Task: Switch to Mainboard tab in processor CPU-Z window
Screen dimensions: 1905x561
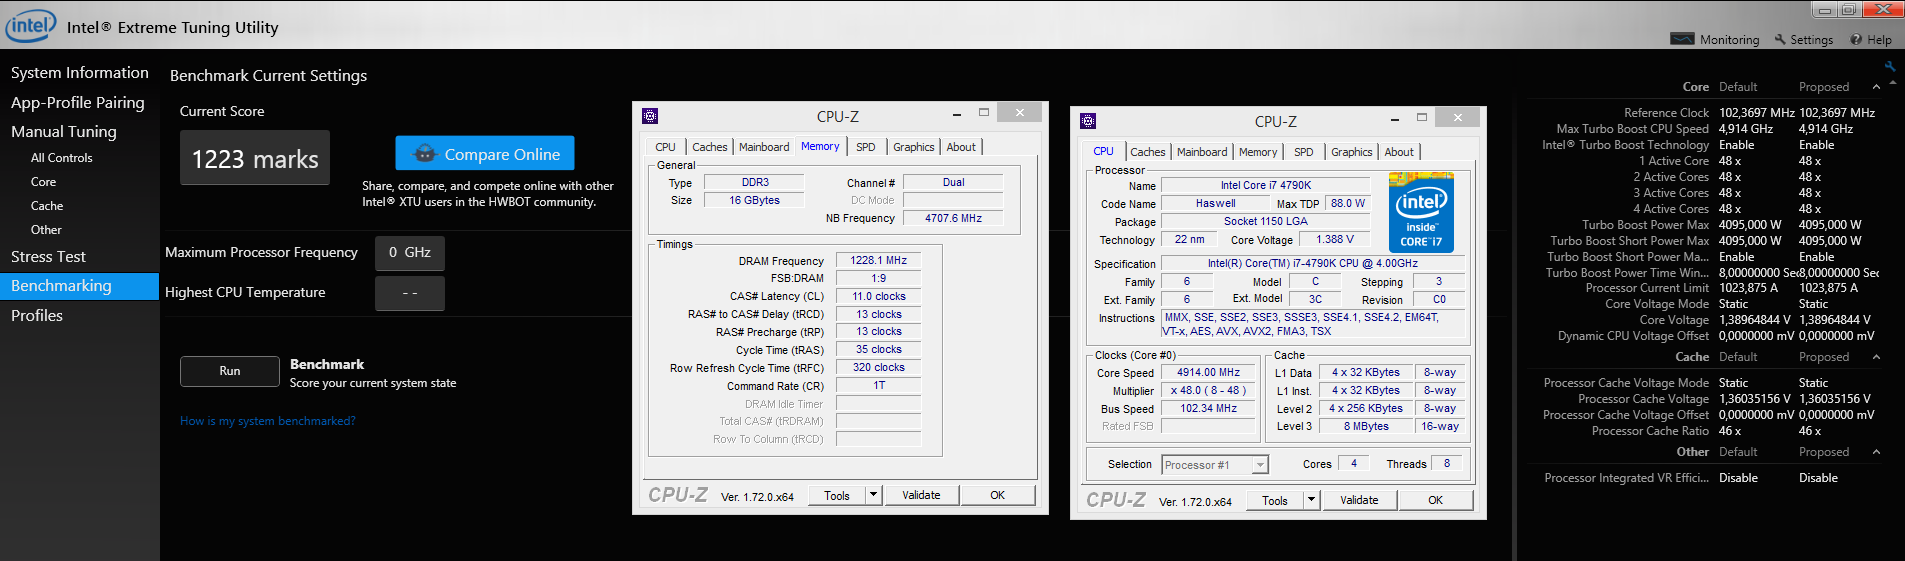Action: click(1202, 152)
